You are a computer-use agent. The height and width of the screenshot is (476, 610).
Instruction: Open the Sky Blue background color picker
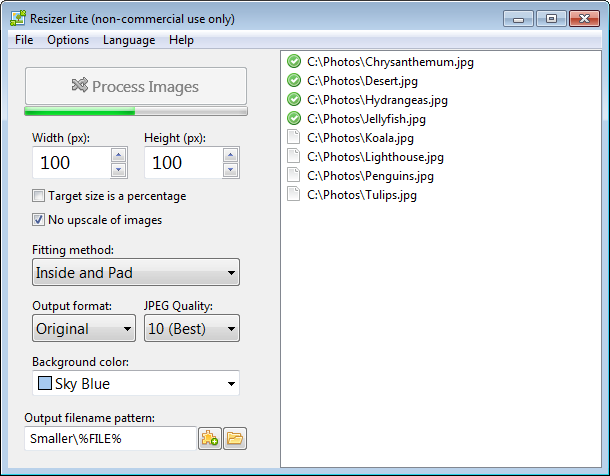coord(135,384)
